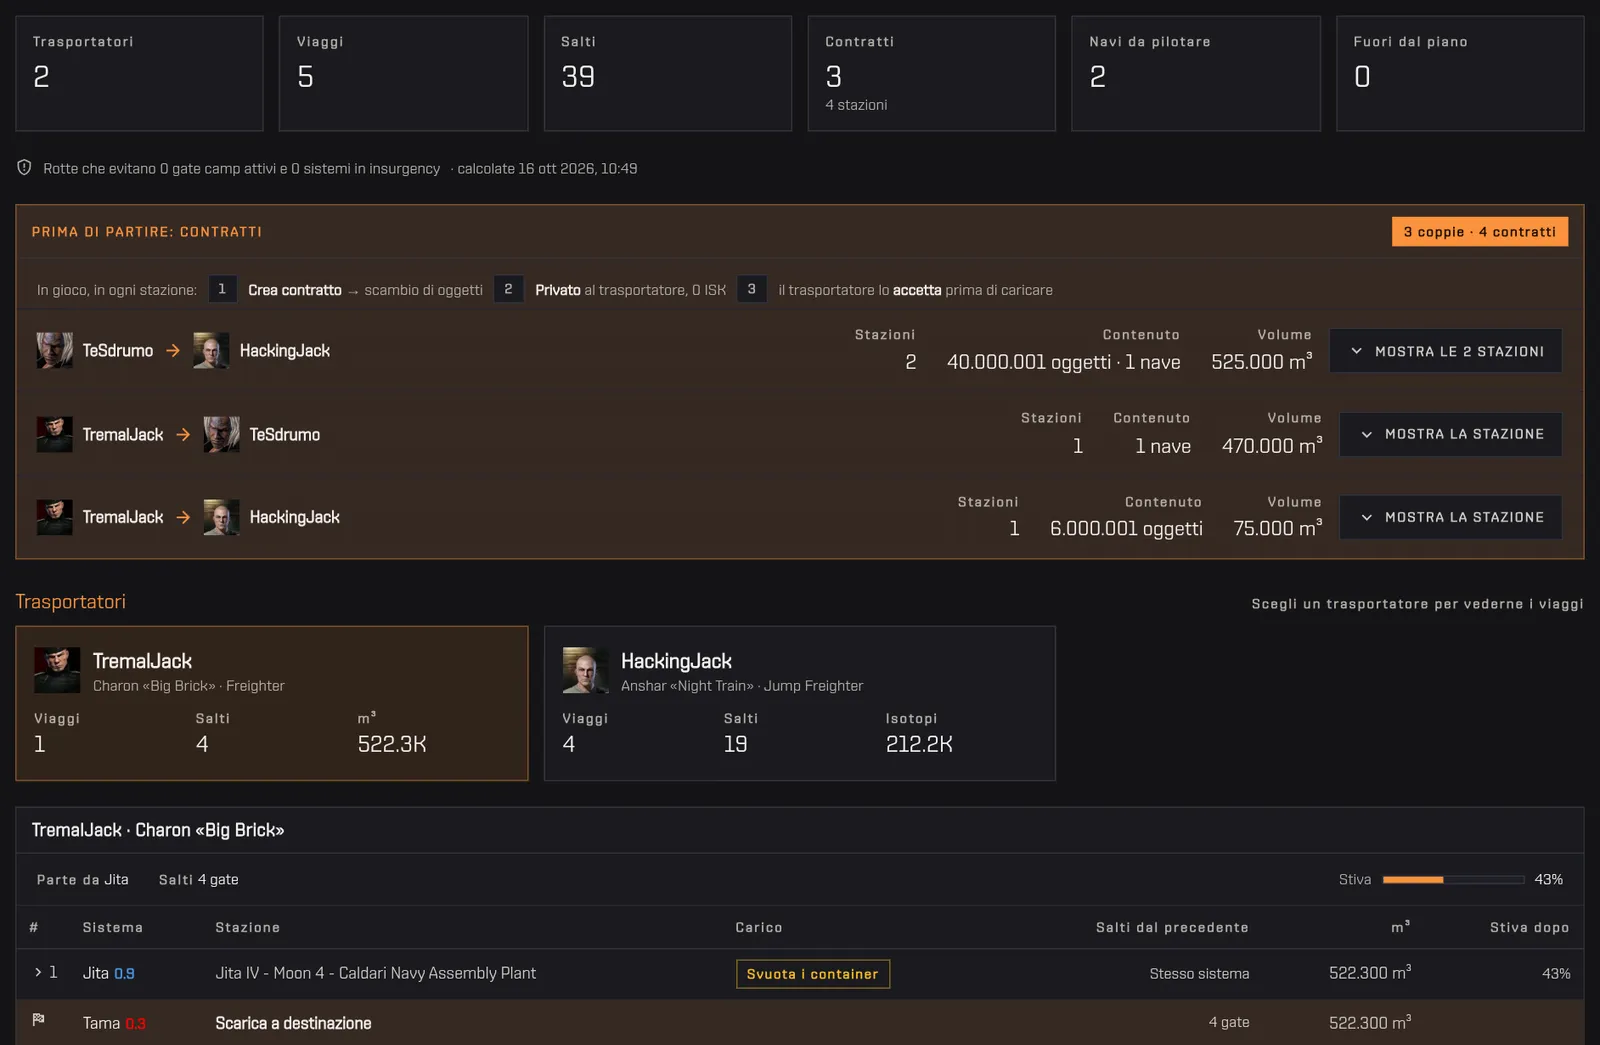The image size is (1600, 1045).
Task: Click the Stiva 43% cargo progress bar
Action: coord(1454,880)
